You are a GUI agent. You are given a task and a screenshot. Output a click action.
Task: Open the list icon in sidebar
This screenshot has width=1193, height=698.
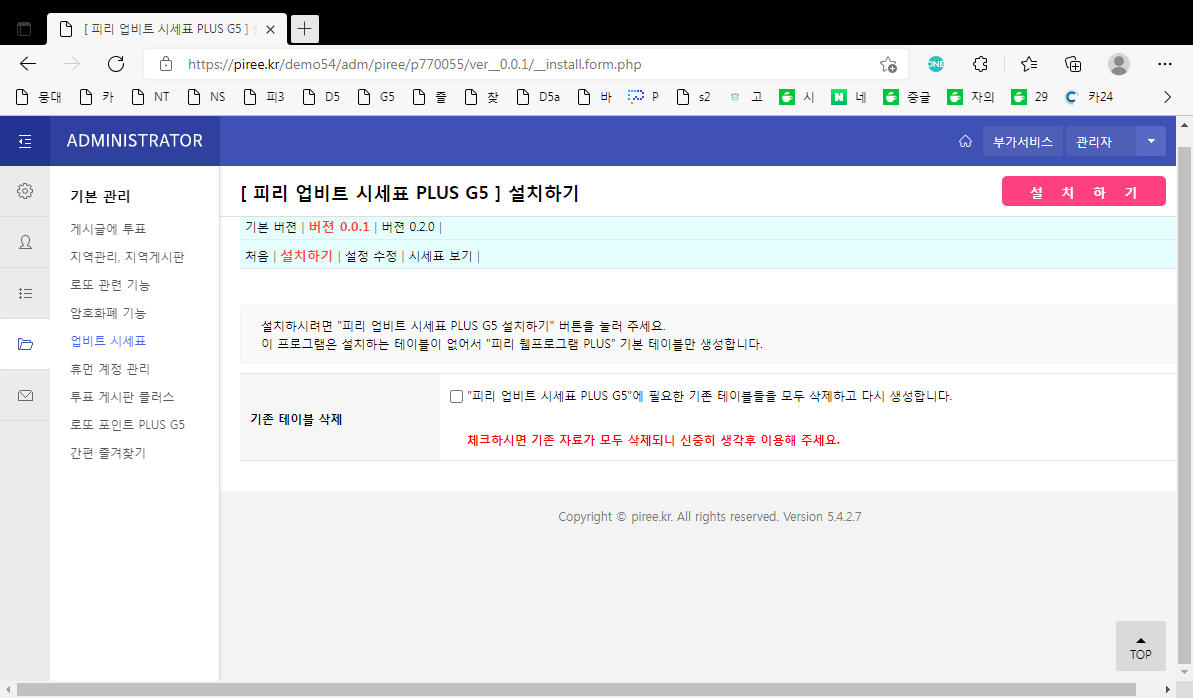[25, 293]
